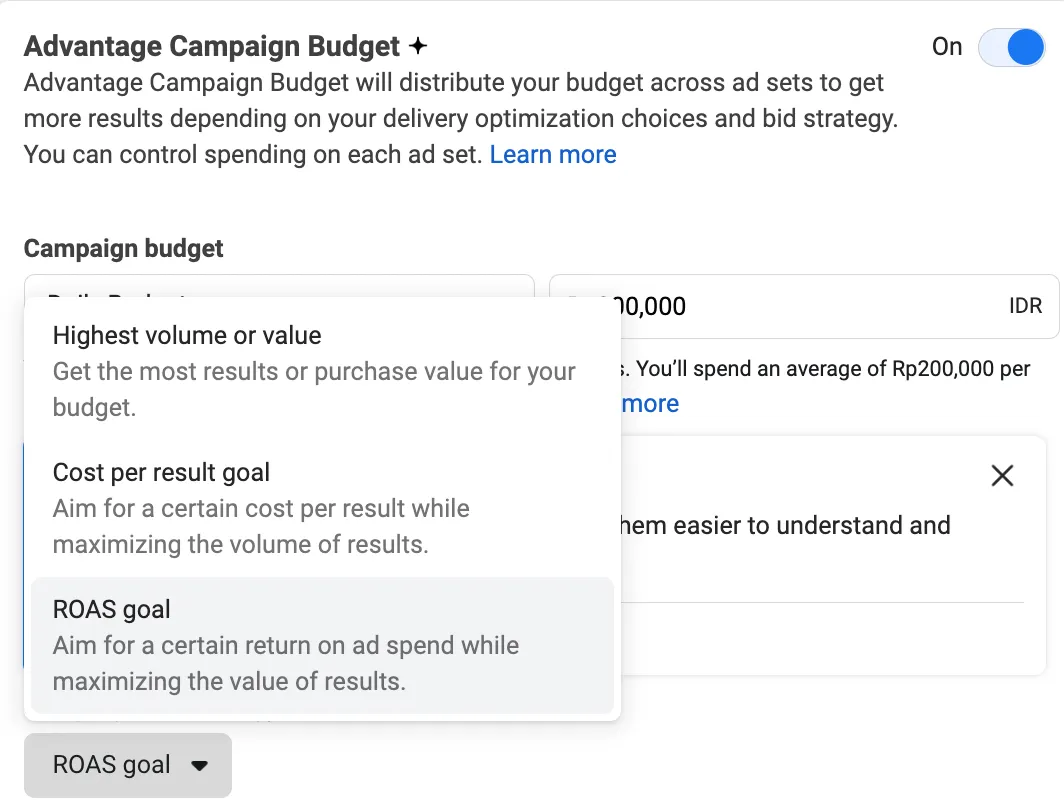Select Highest volume or value option
Screen dimensions: 1064x808
pyautogui.click(x=322, y=371)
